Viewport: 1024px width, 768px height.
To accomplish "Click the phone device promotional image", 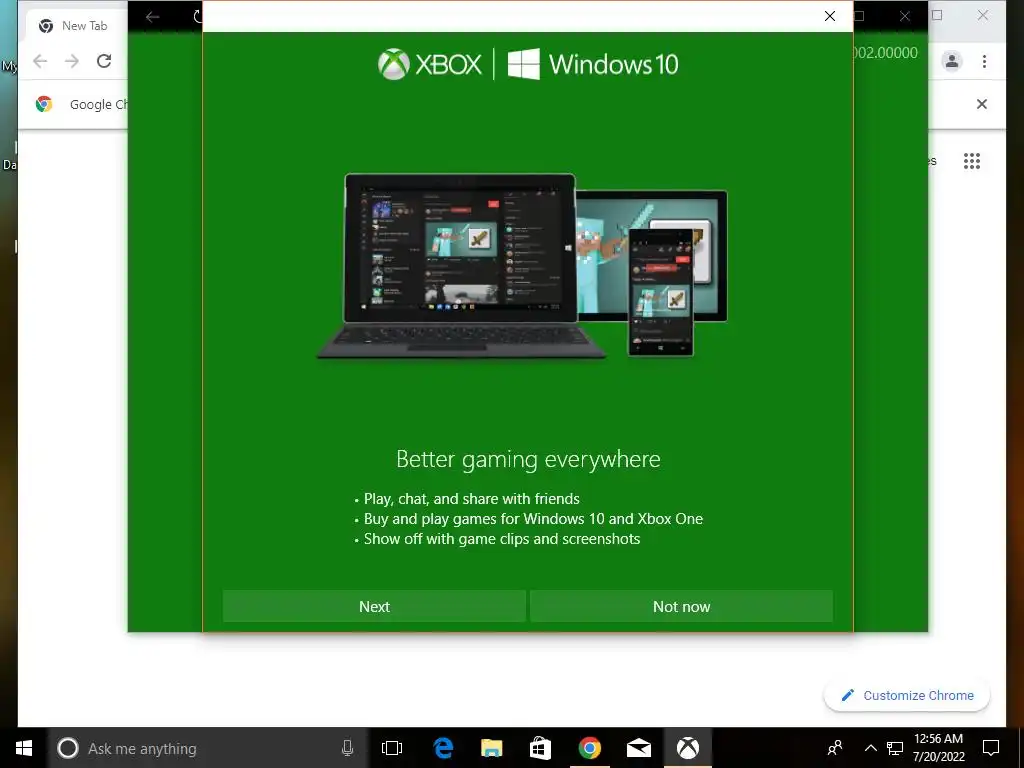I will point(660,292).
